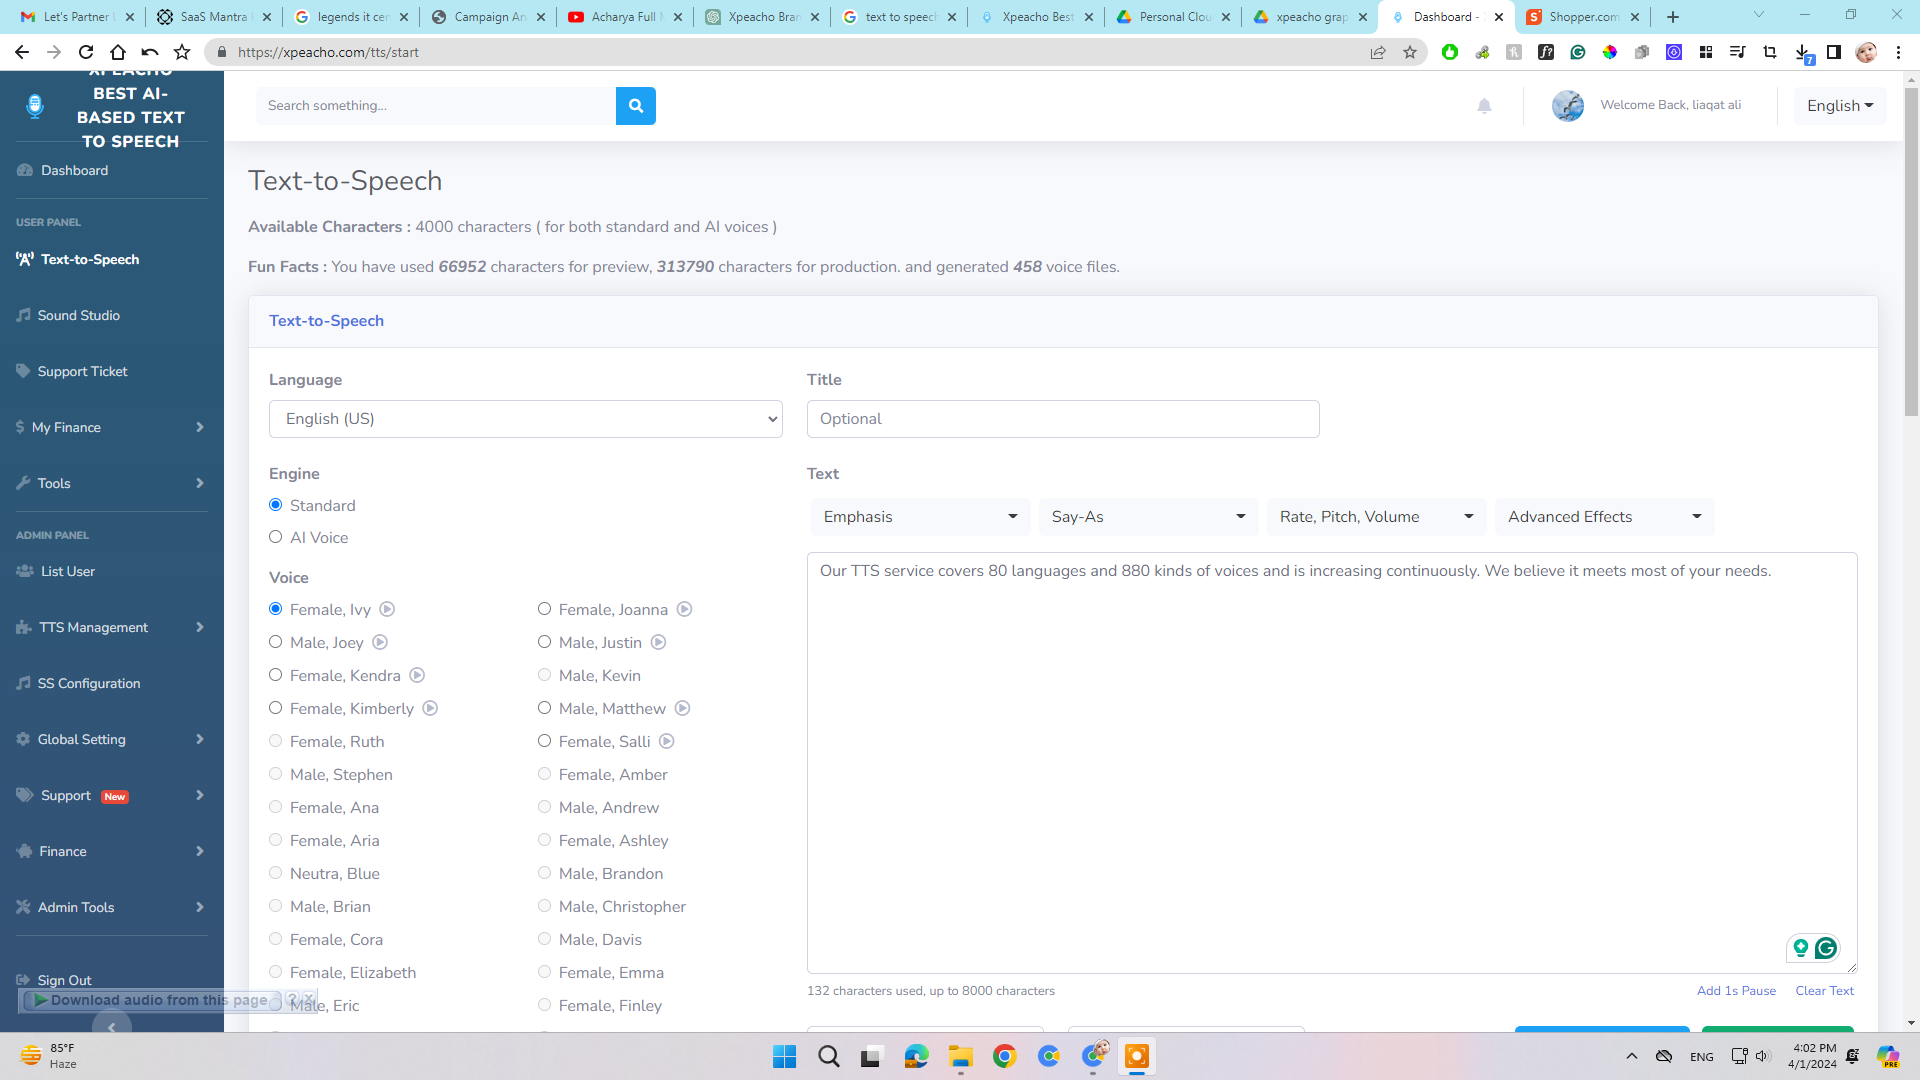Click the Grammarly icon in text area
Viewport: 1920px width, 1080px height.
coord(1826,948)
